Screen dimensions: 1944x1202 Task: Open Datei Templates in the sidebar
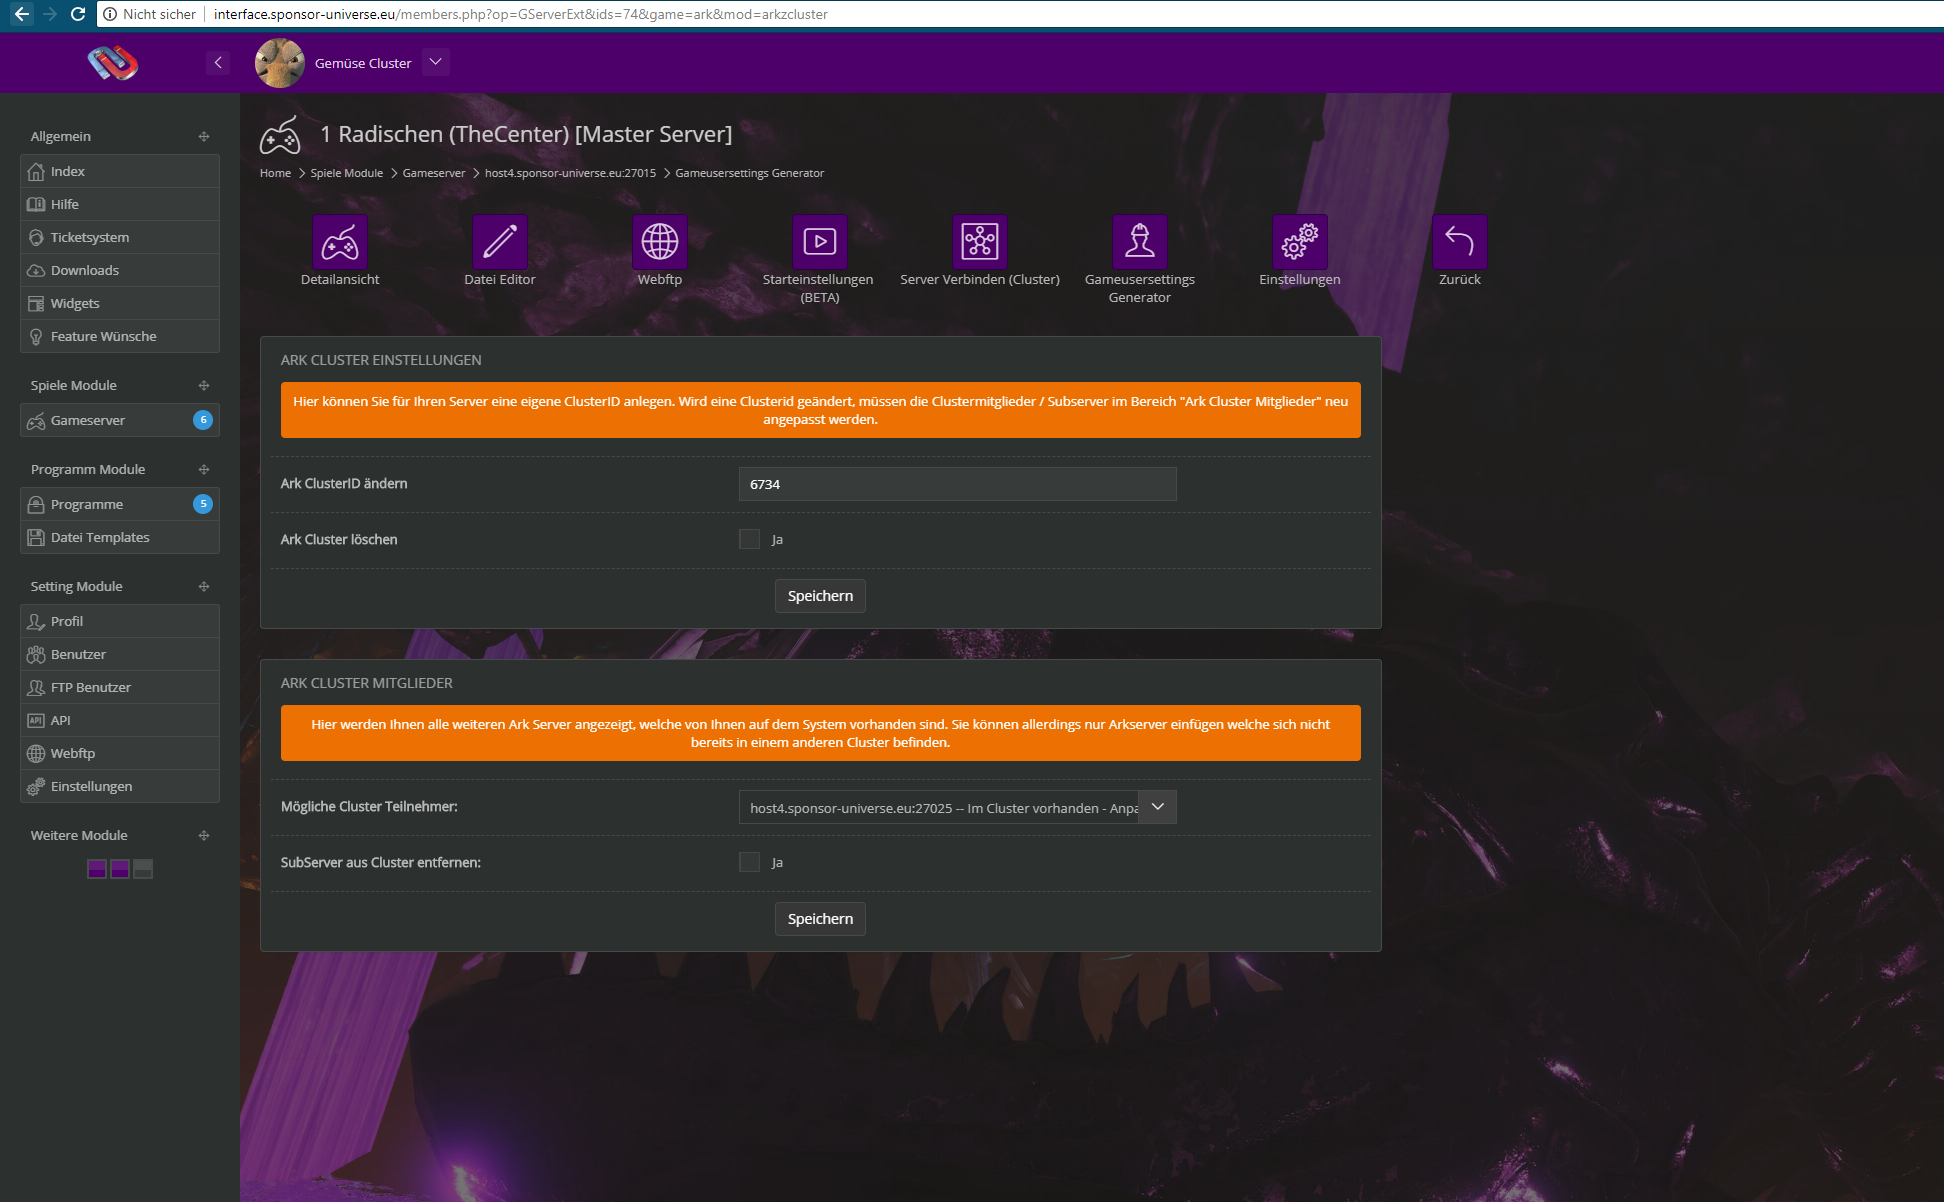[120, 537]
